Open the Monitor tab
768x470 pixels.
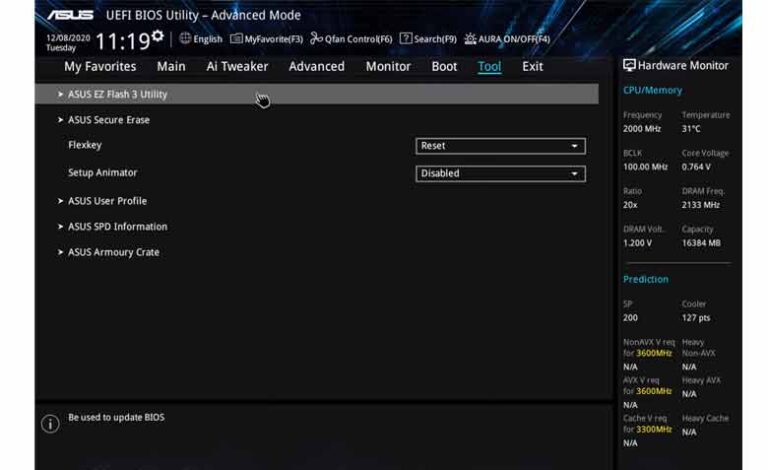pyautogui.click(x=388, y=67)
